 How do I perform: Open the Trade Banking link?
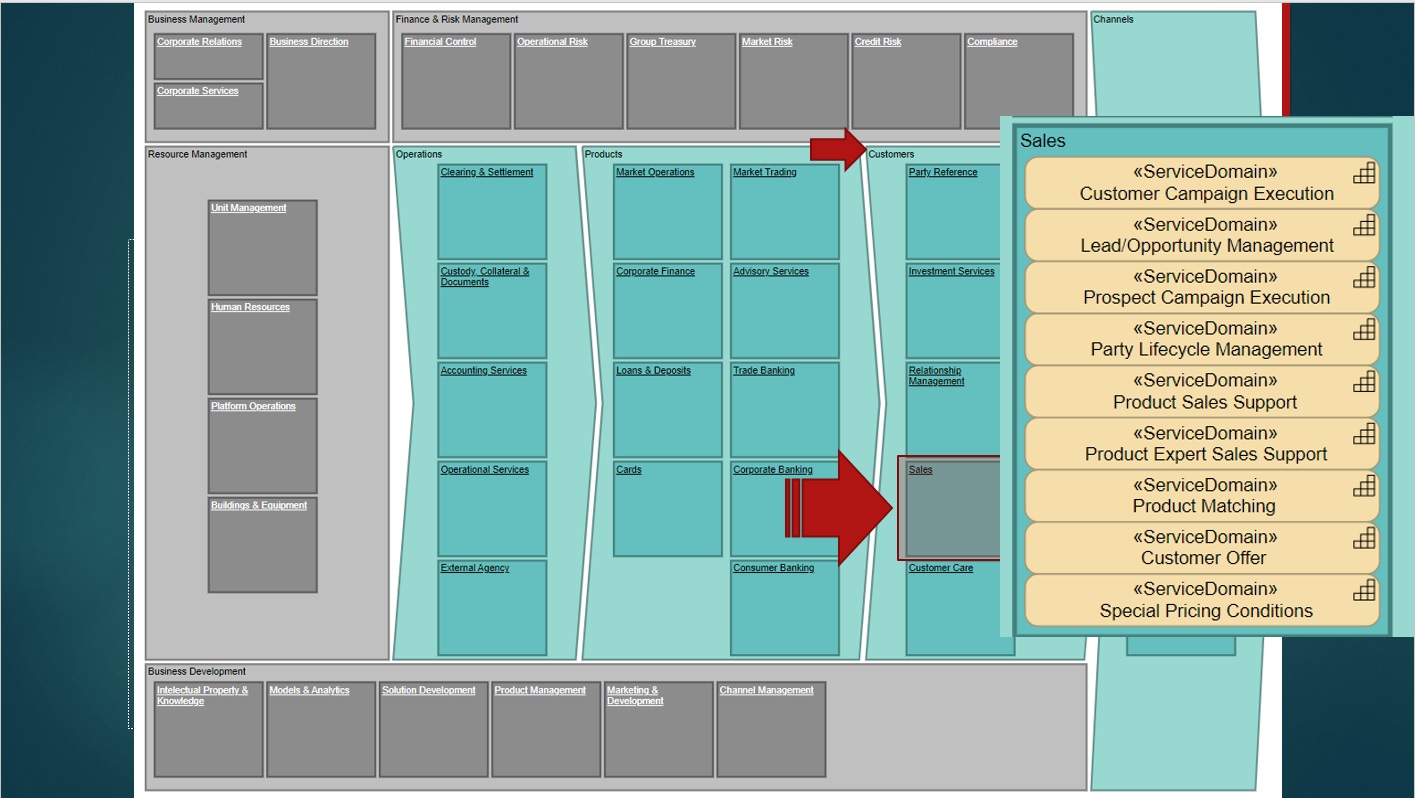click(764, 370)
